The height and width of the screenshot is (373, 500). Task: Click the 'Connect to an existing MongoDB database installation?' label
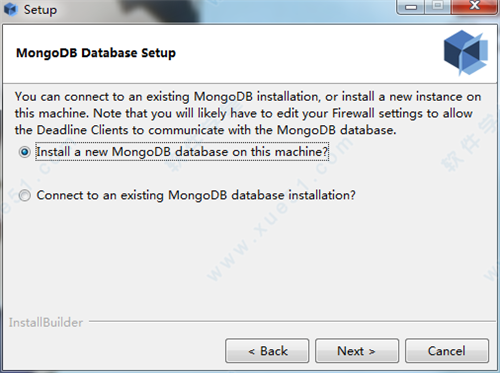tap(196, 195)
